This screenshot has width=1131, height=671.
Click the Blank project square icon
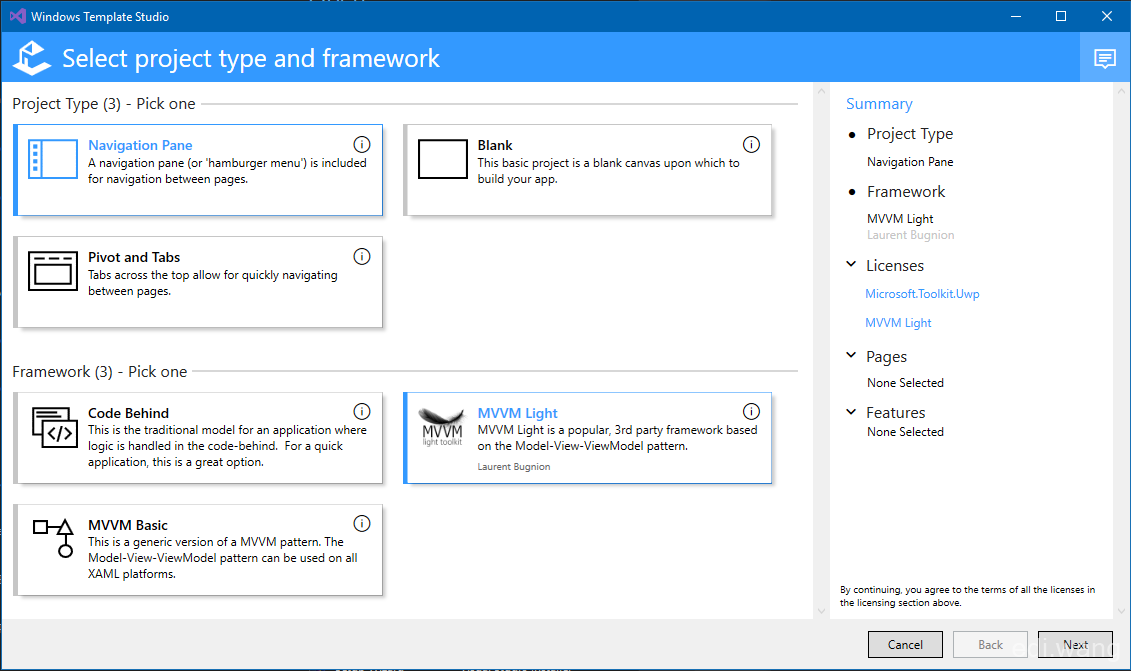(442, 159)
